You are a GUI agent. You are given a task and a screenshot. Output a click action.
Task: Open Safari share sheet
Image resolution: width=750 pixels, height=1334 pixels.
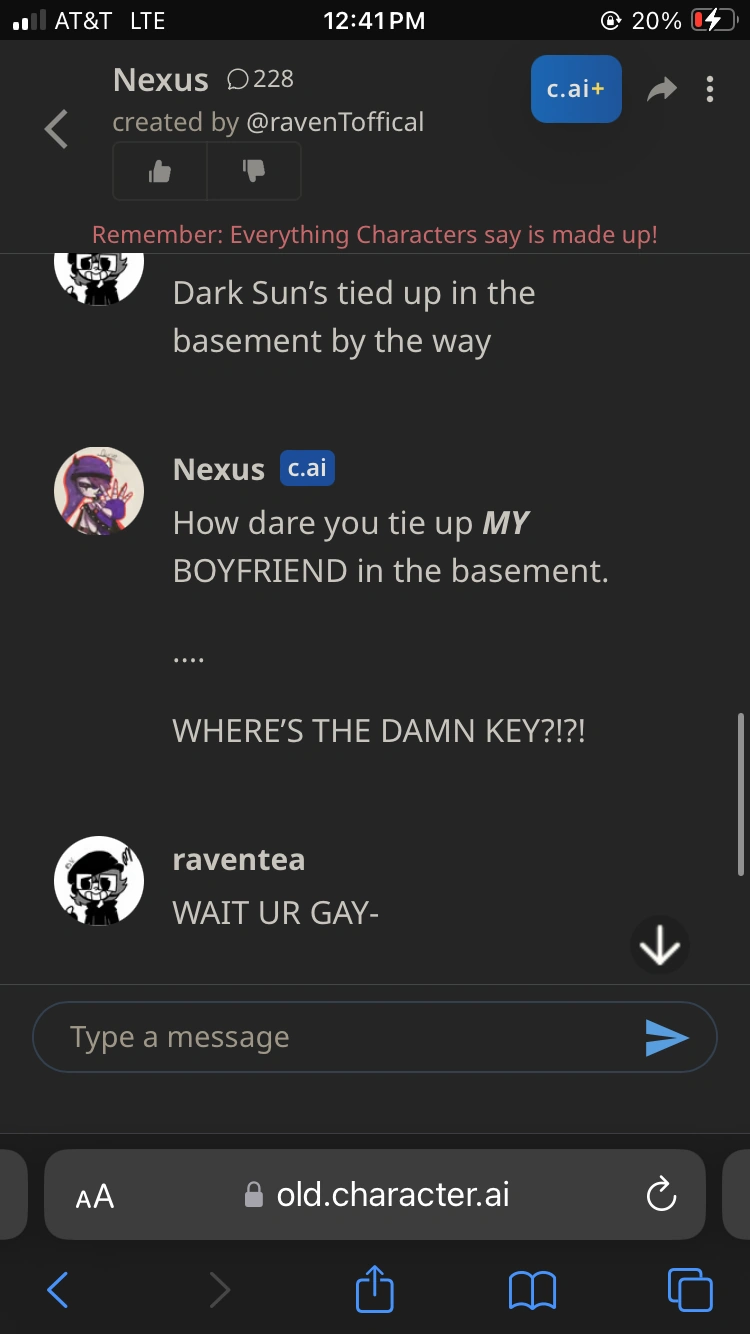(375, 1288)
